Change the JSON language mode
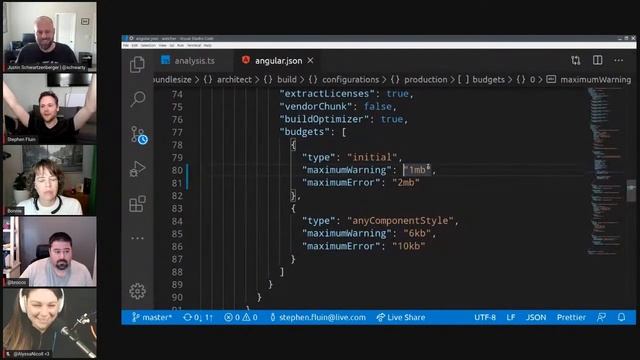The image size is (640, 360). click(536, 317)
